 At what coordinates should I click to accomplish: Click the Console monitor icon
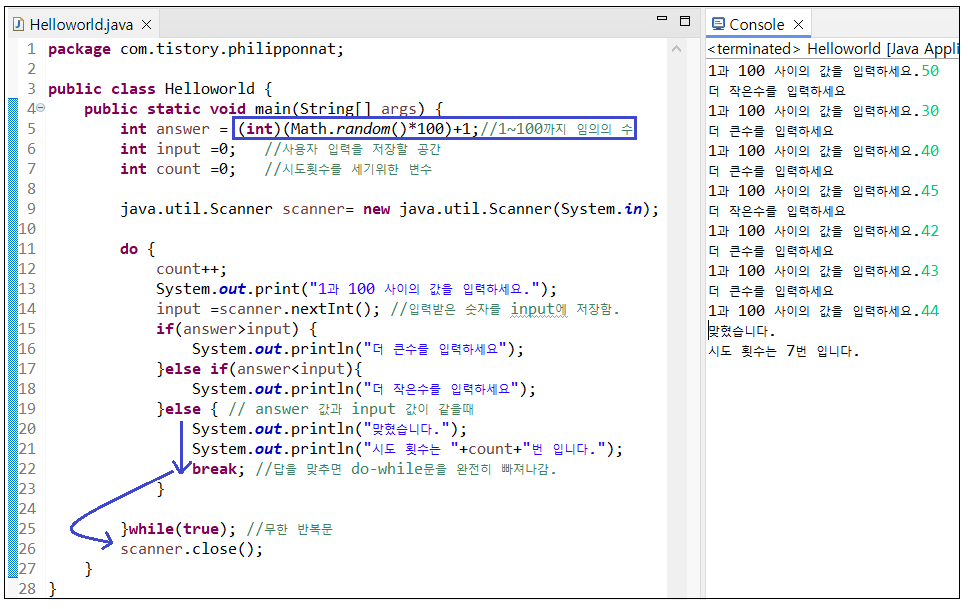[x=718, y=24]
